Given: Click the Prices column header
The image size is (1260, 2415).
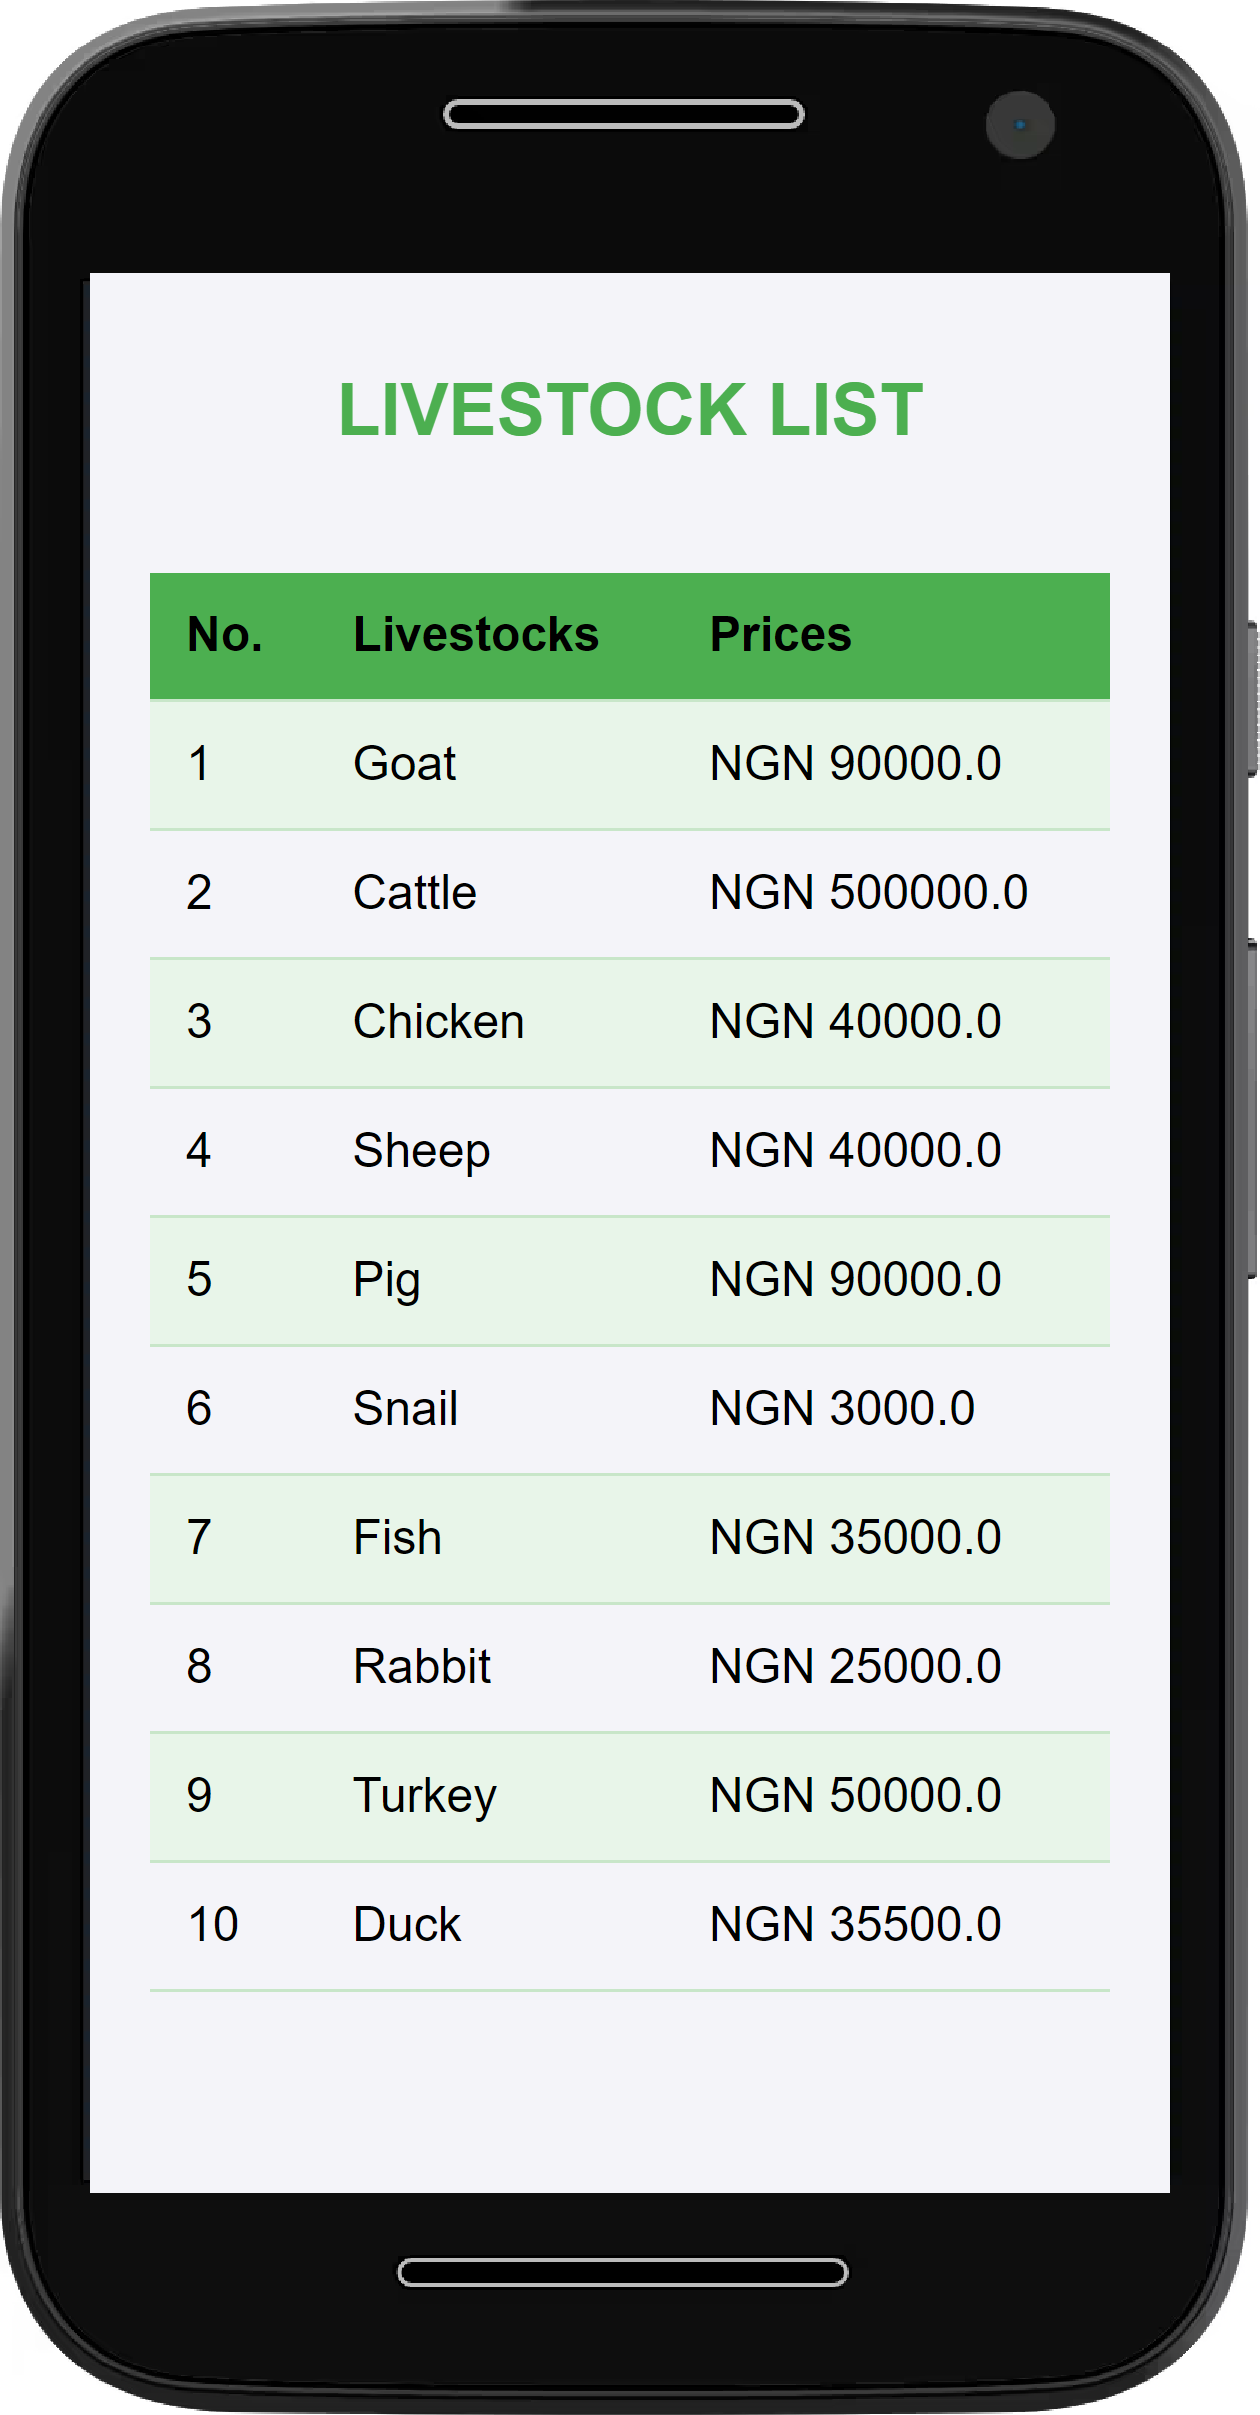Looking at the screenshot, I should click(x=780, y=634).
